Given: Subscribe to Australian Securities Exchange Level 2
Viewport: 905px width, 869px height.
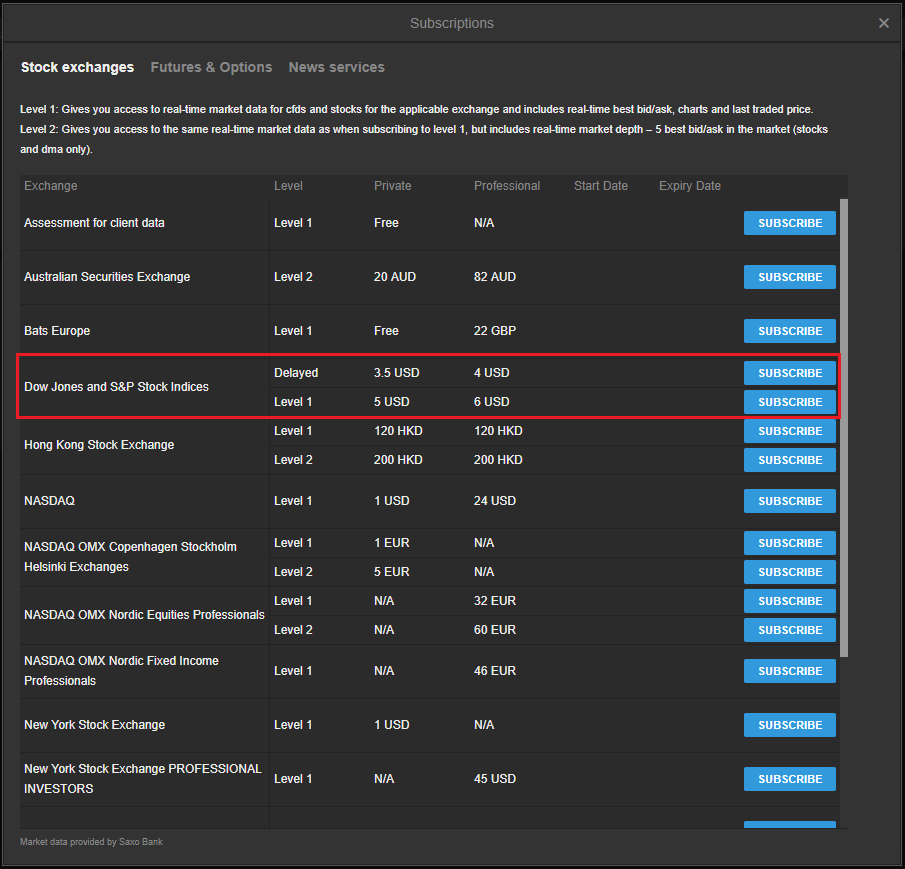Looking at the screenshot, I should [x=790, y=277].
